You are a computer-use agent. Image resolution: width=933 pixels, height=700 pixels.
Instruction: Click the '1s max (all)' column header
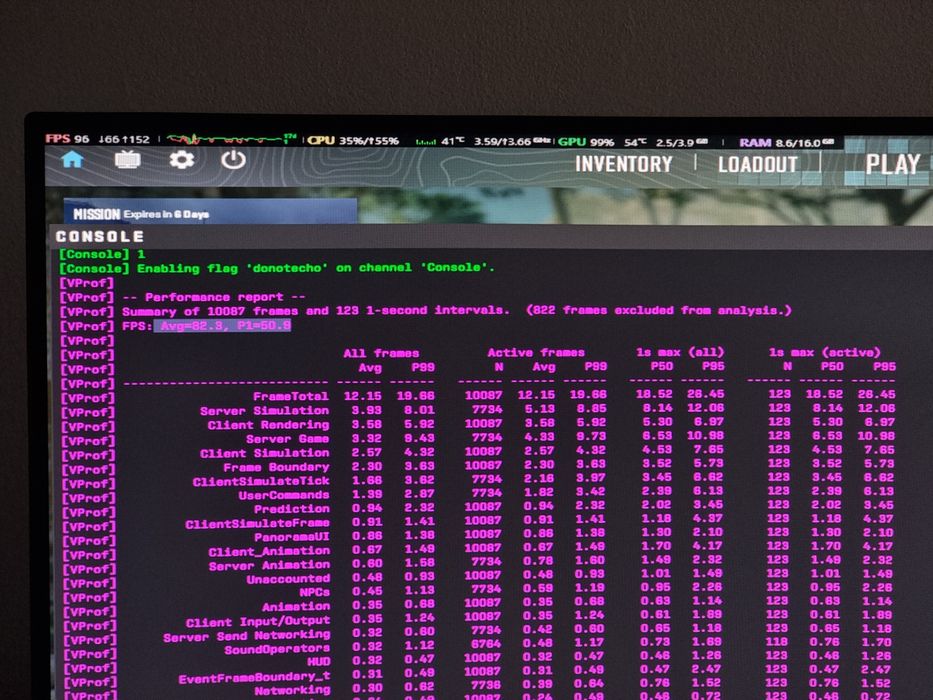coord(680,352)
